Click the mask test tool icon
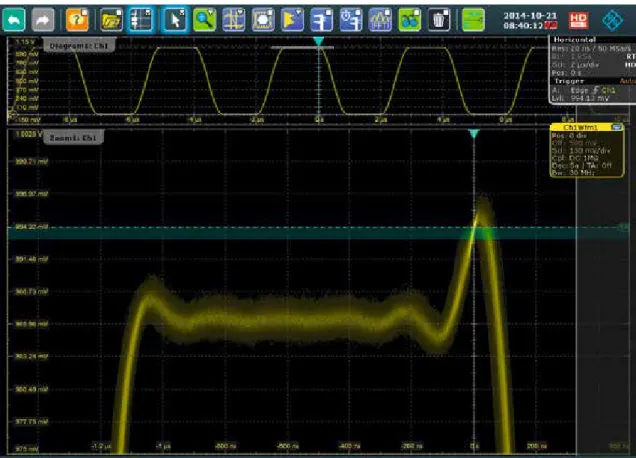 pos(263,19)
